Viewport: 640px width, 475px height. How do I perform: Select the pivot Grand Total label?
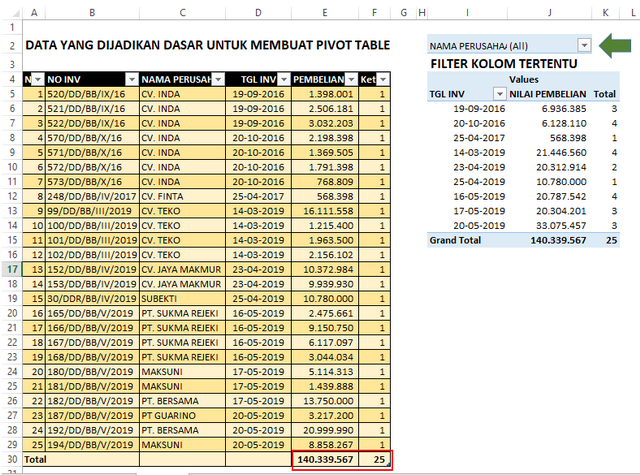click(455, 240)
